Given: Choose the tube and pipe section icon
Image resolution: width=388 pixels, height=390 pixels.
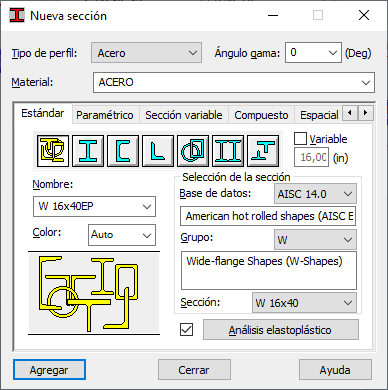Looking at the screenshot, I should [193, 151].
